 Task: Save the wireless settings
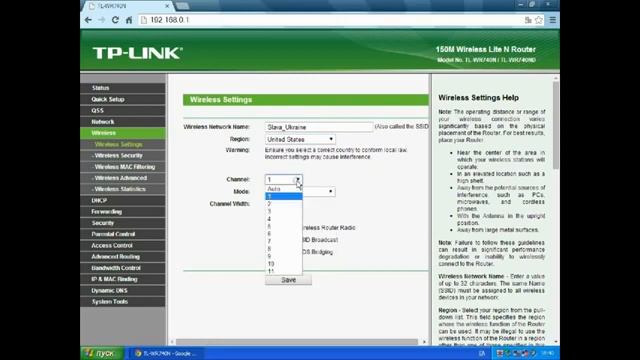[x=288, y=280]
